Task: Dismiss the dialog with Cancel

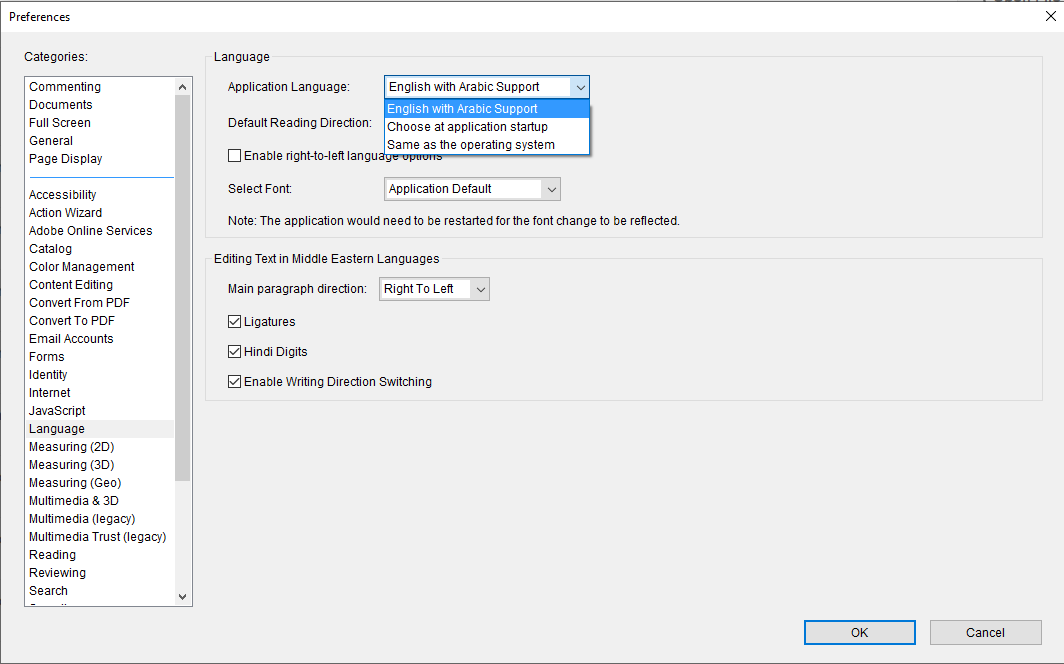Action: coord(985,632)
